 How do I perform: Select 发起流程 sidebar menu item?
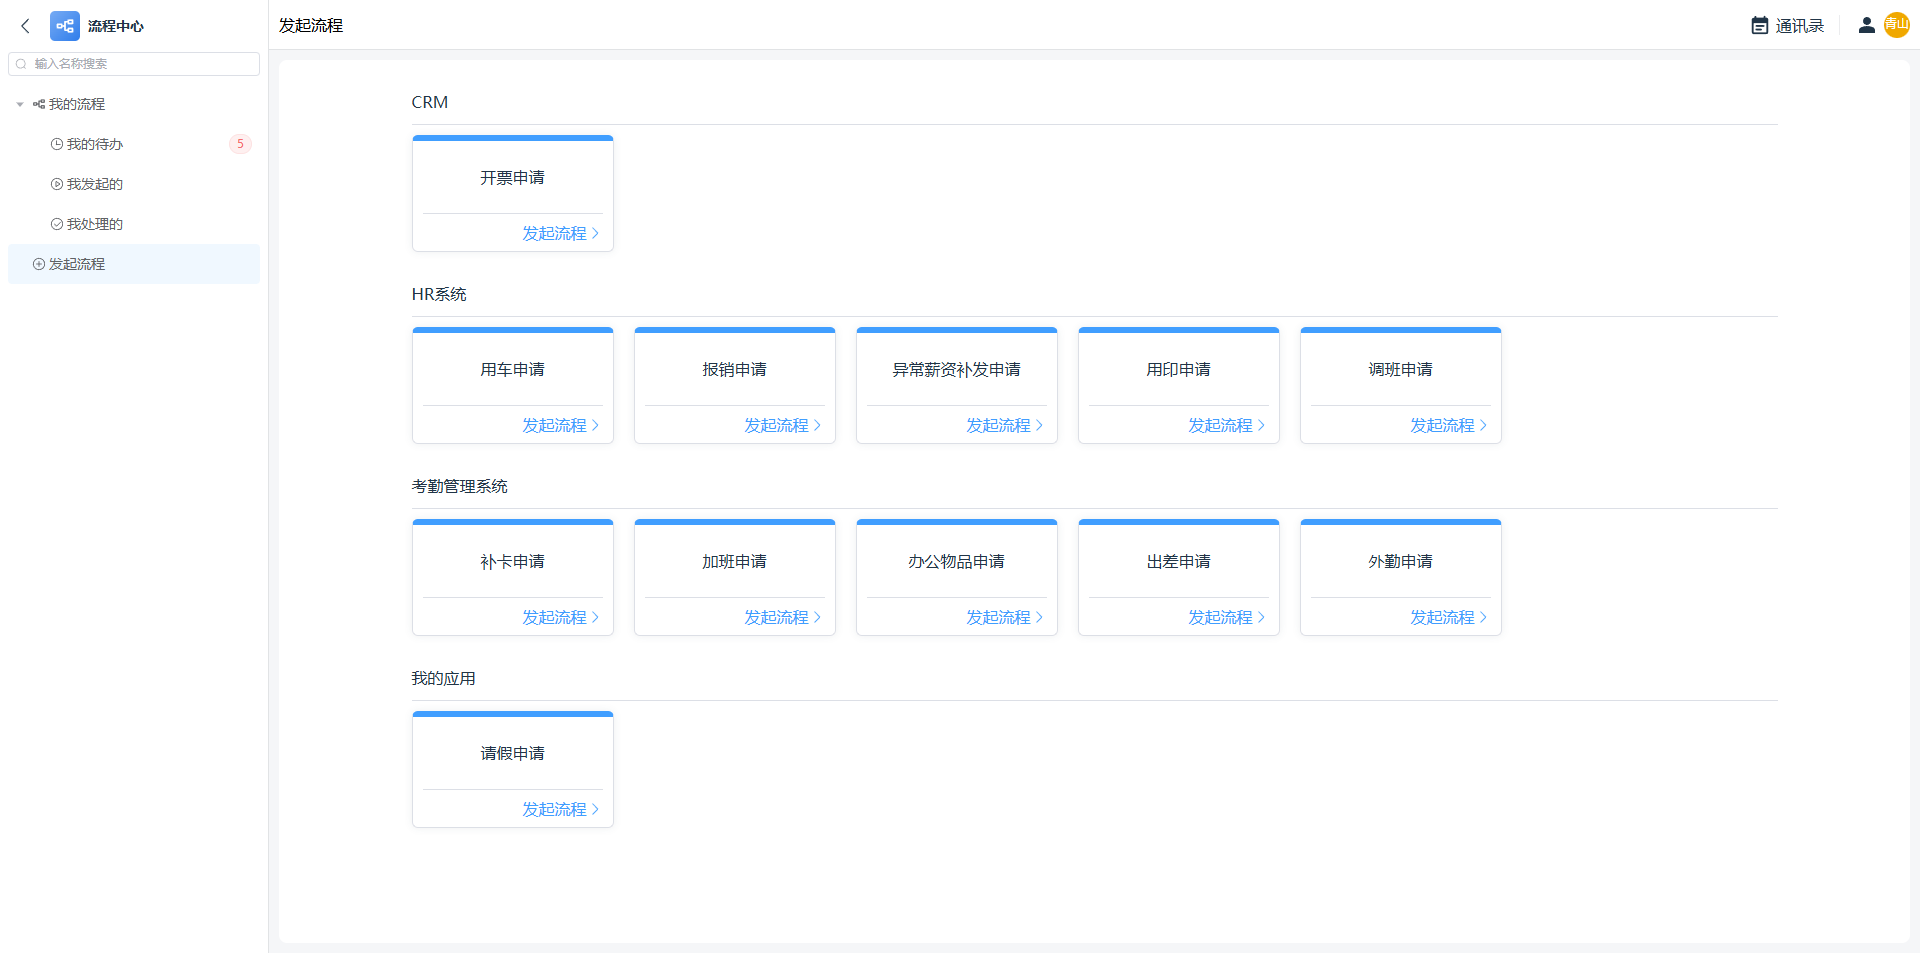coord(77,264)
